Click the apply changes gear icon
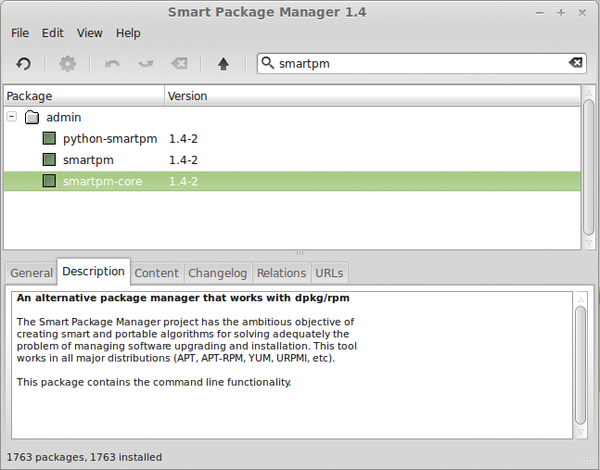 point(67,63)
